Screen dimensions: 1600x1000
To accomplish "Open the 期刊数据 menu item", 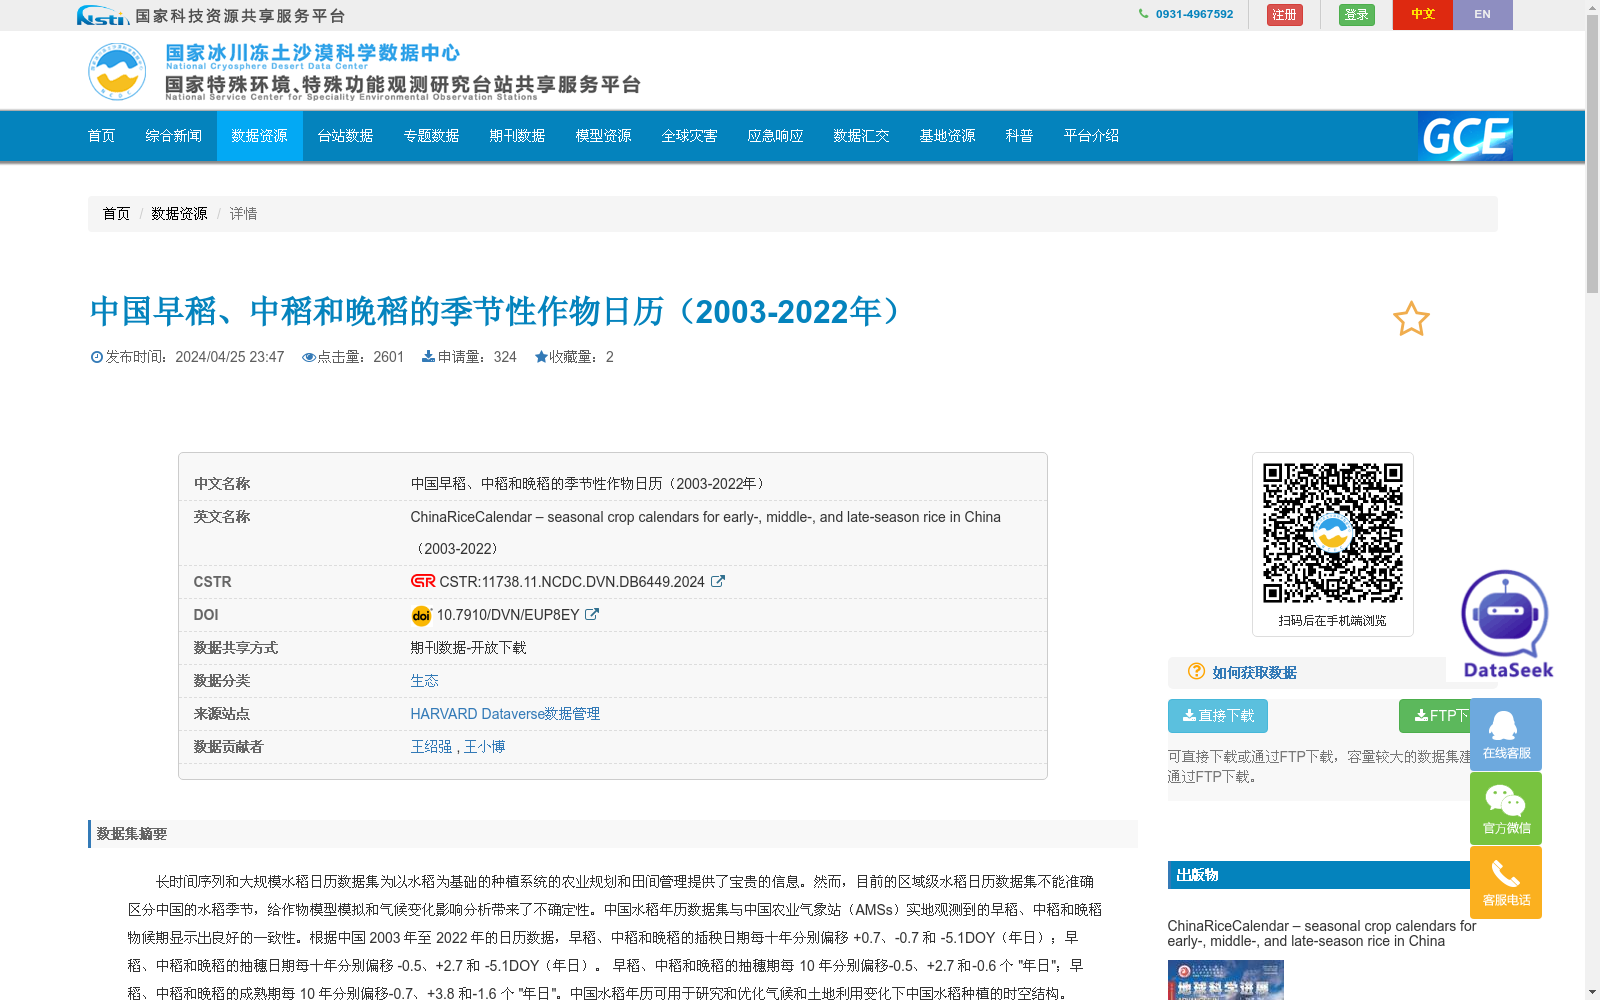I will click(517, 136).
